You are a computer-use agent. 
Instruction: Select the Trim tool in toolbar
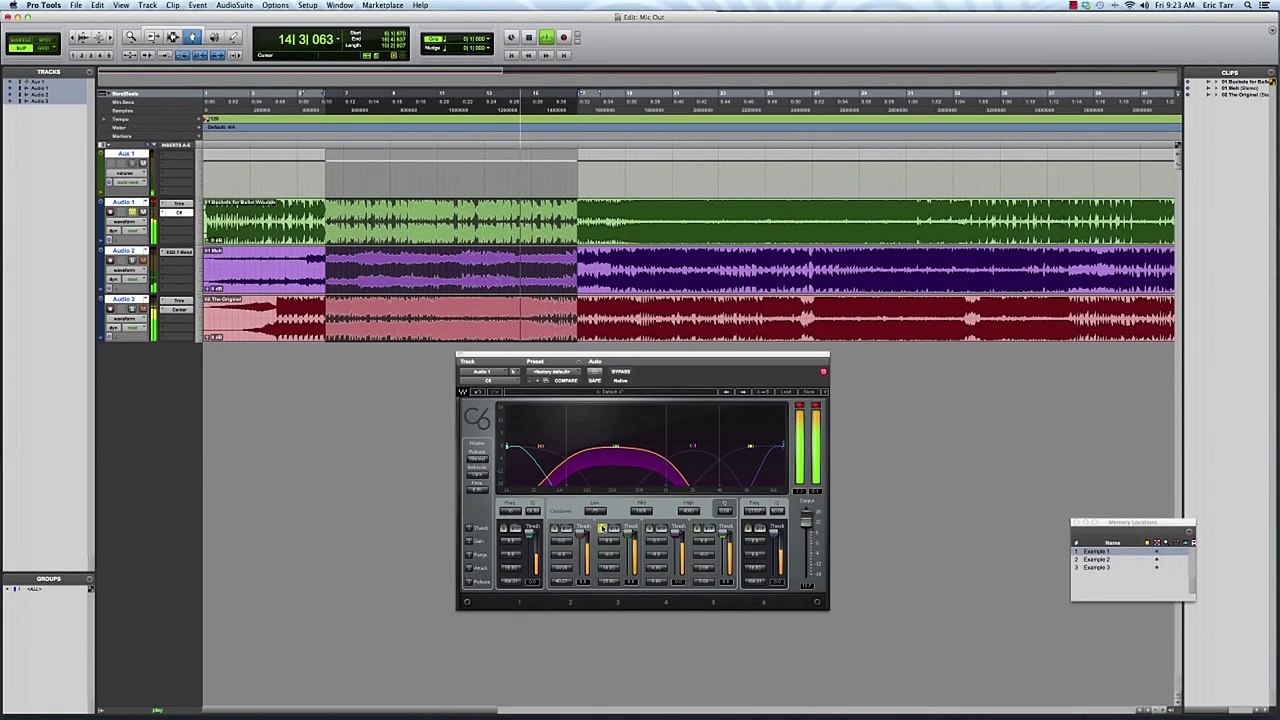pos(153,36)
